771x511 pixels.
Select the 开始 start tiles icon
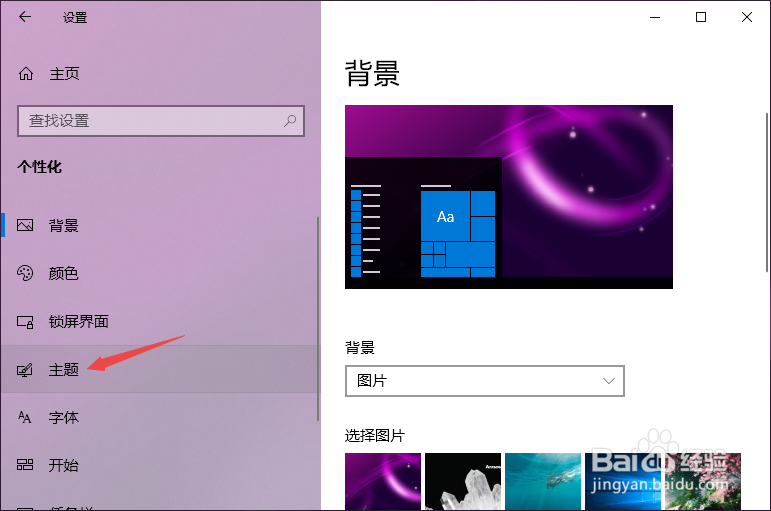(25, 465)
